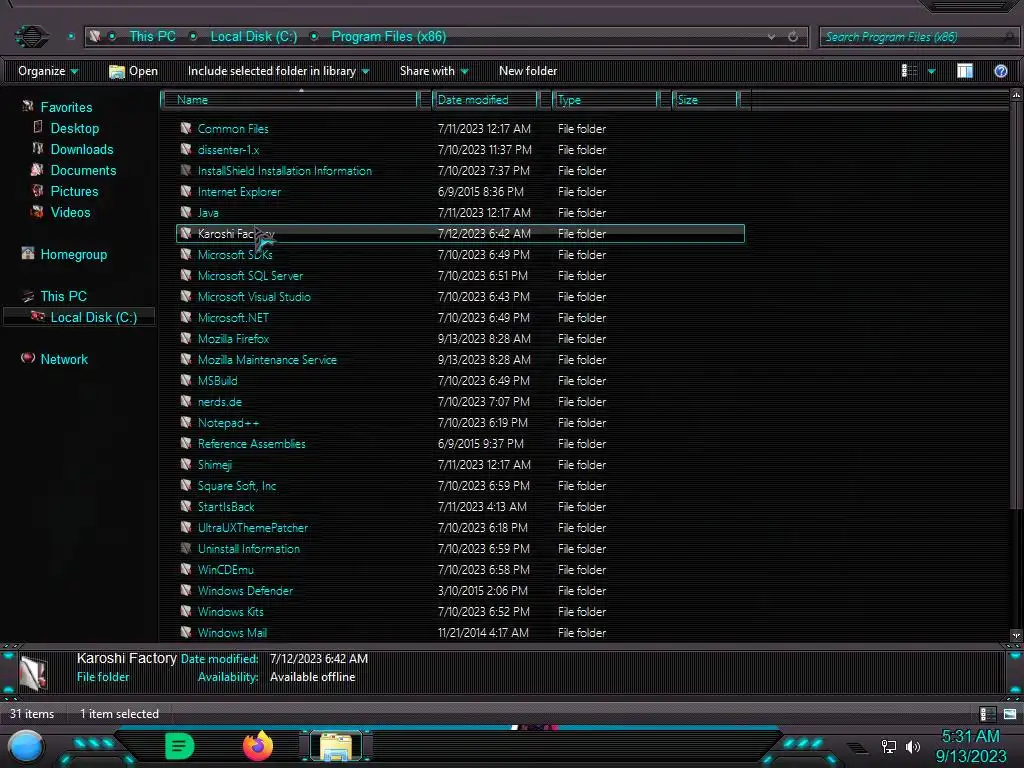1024x768 pixels.
Task: Click the Notepad++ folder icon
Action: pyautogui.click(x=186, y=423)
